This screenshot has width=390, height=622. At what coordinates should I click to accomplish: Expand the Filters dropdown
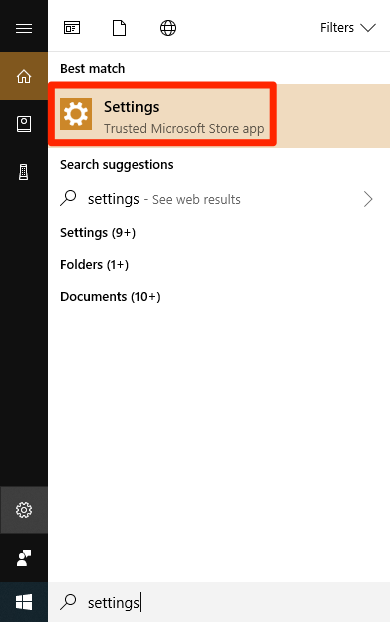[x=348, y=28]
